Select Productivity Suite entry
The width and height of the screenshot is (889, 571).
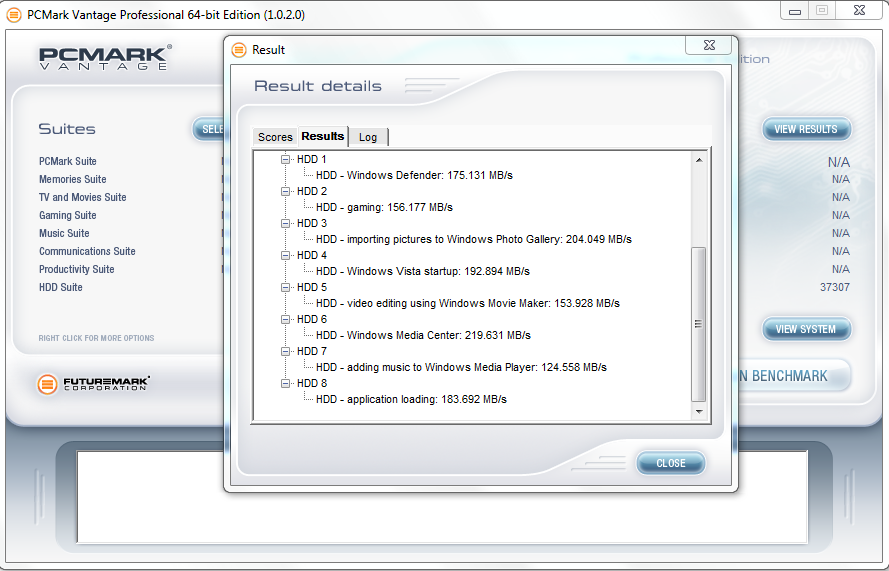(x=77, y=269)
